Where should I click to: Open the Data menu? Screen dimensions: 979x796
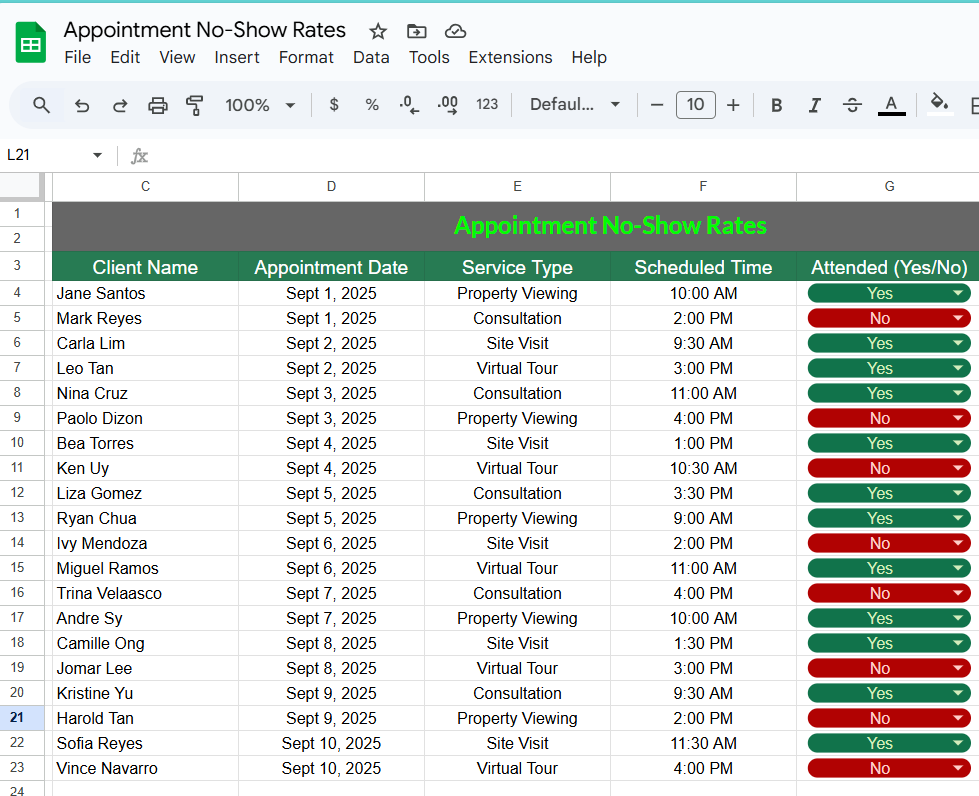[x=371, y=57]
